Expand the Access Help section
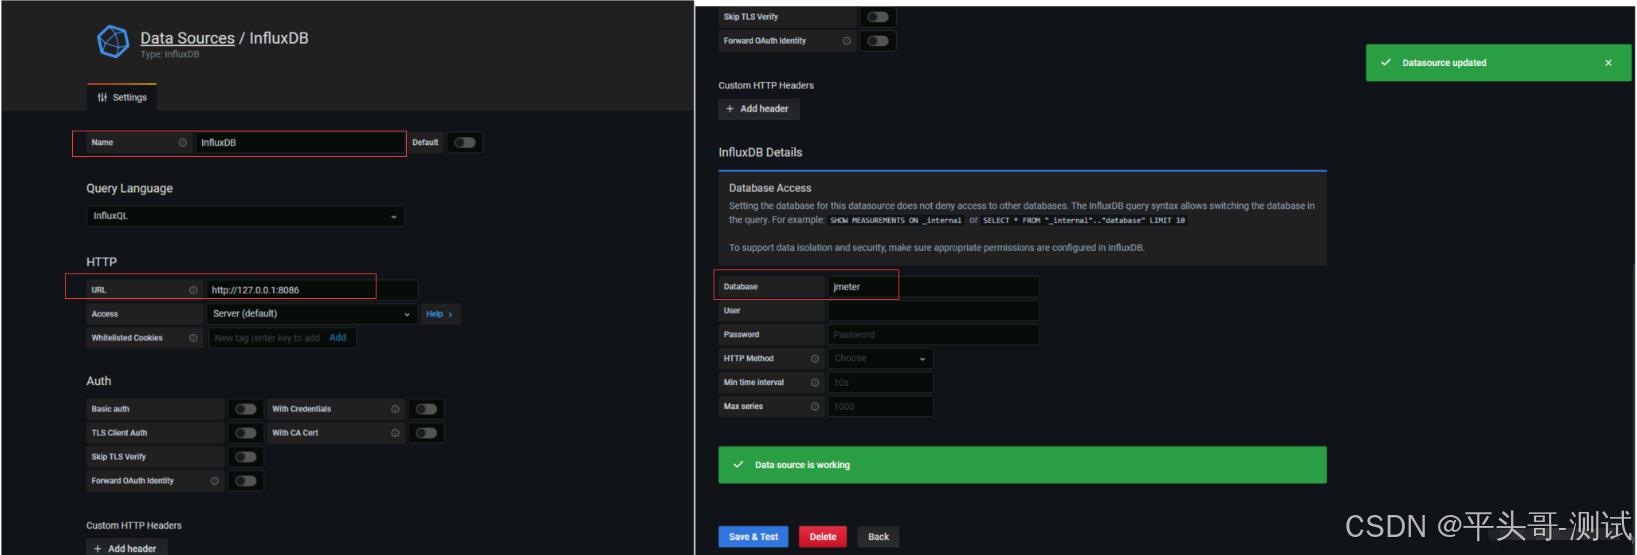Image resolution: width=1637 pixels, height=555 pixels. coord(440,314)
